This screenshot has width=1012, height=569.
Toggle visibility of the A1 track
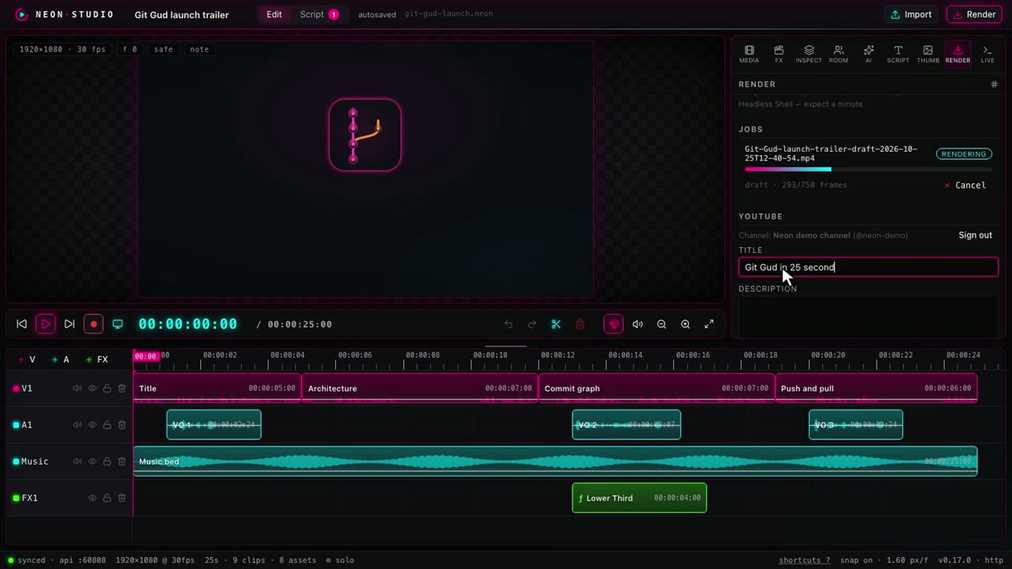click(92, 425)
